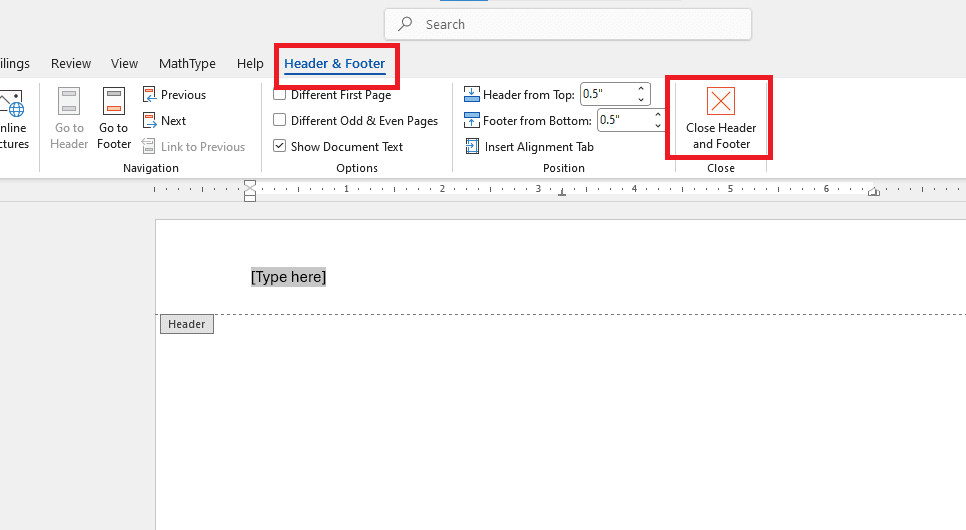Click the Header from Top value field
The height and width of the screenshot is (530, 966).
point(607,94)
